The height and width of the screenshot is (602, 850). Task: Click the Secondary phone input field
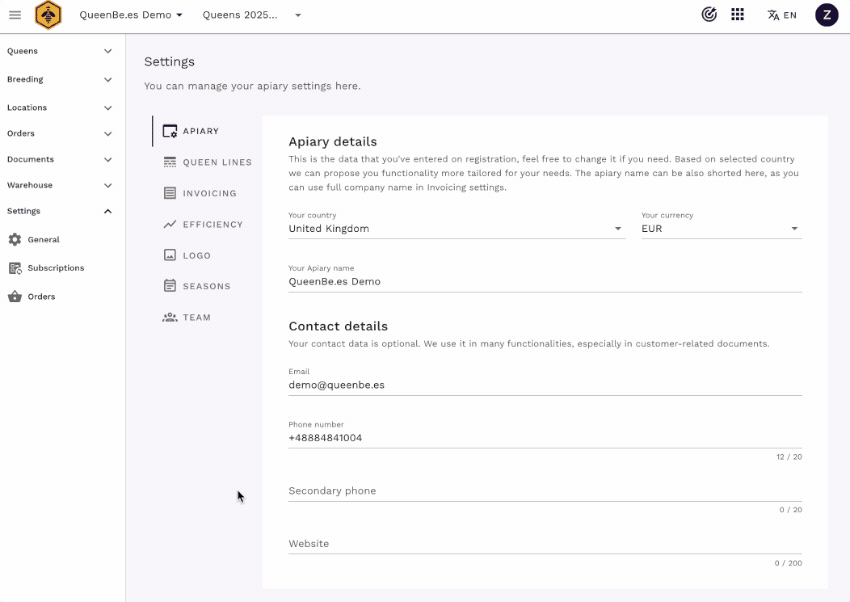click(544, 491)
